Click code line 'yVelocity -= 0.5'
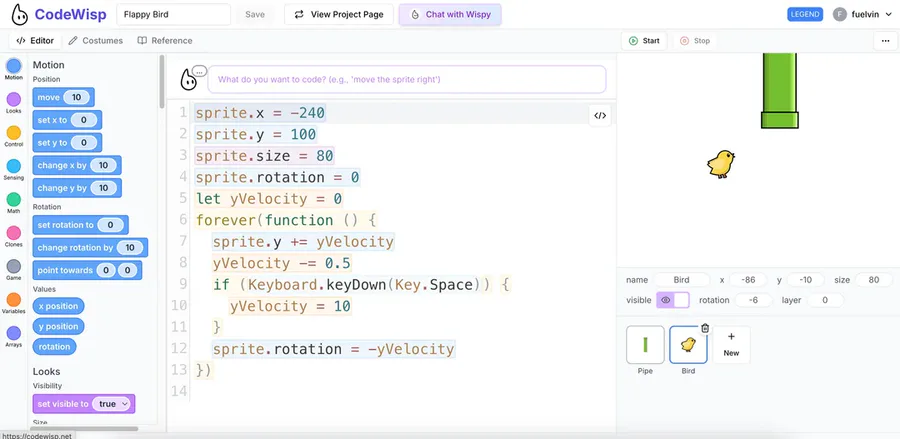The width and height of the screenshot is (900, 439). coord(282,263)
